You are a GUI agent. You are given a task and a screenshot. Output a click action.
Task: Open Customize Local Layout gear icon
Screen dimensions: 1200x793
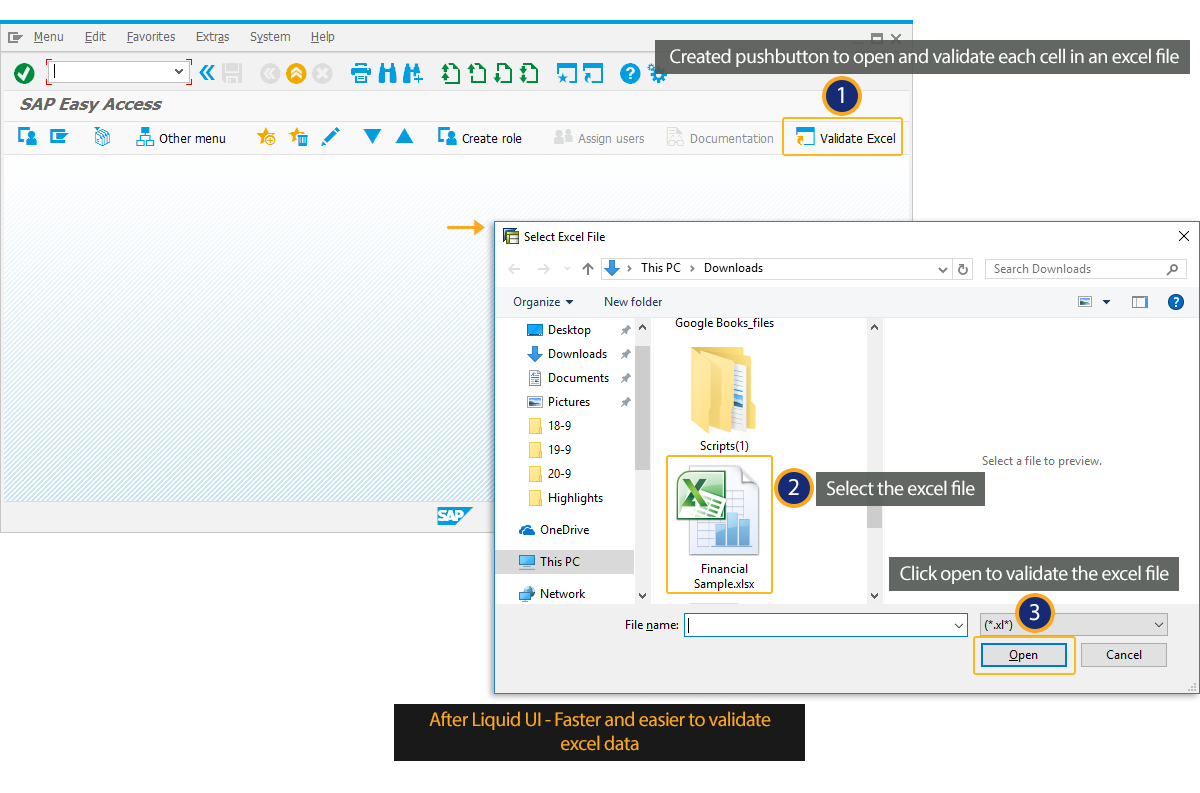tap(657, 73)
